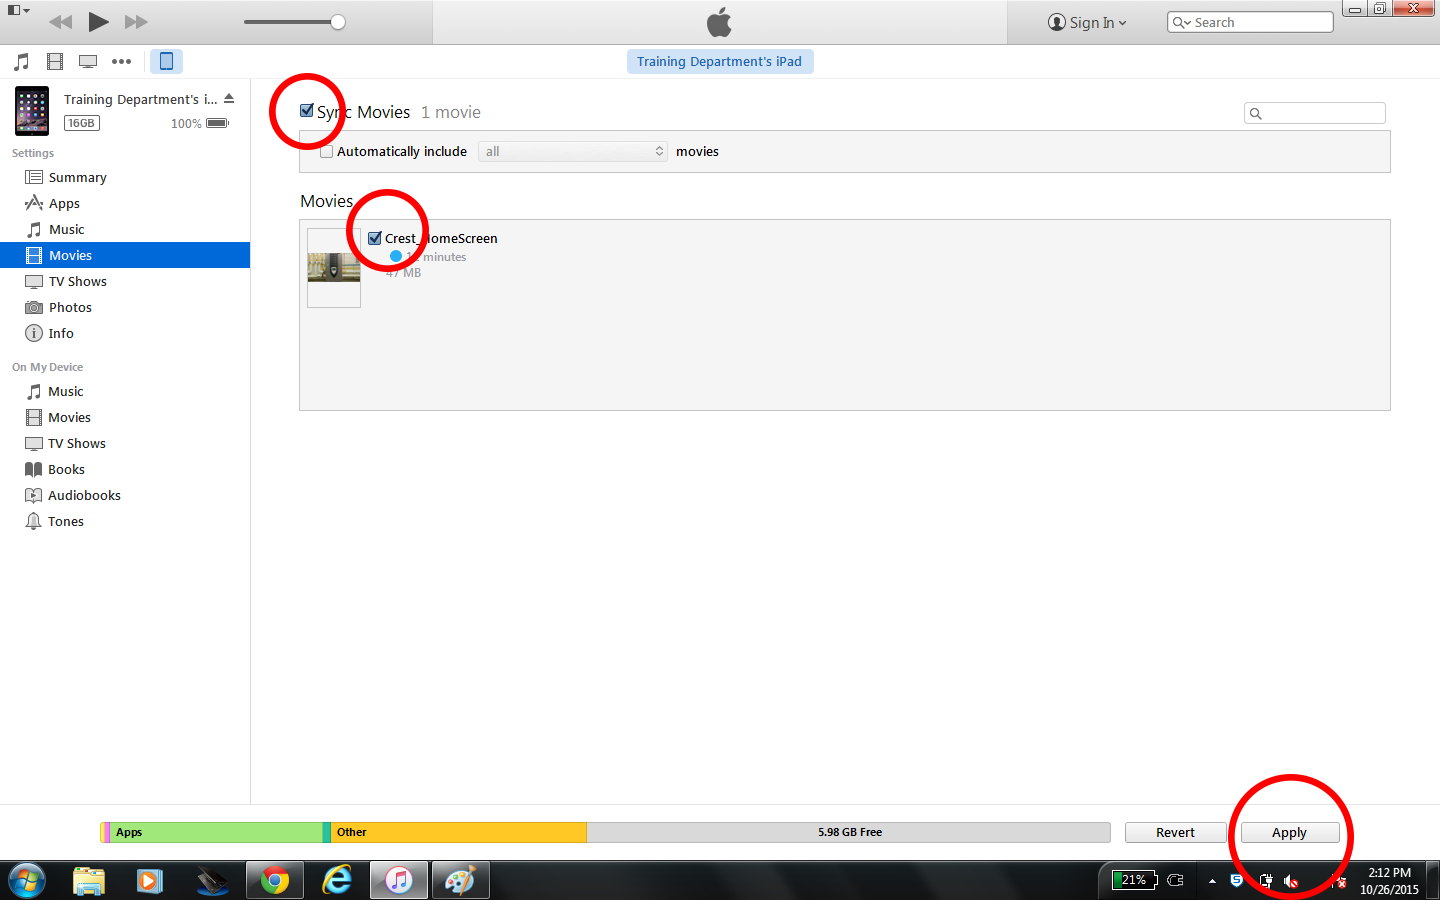Skip back to the previous track
This screenshot has height=900, width=1440.
click(61, 22)
